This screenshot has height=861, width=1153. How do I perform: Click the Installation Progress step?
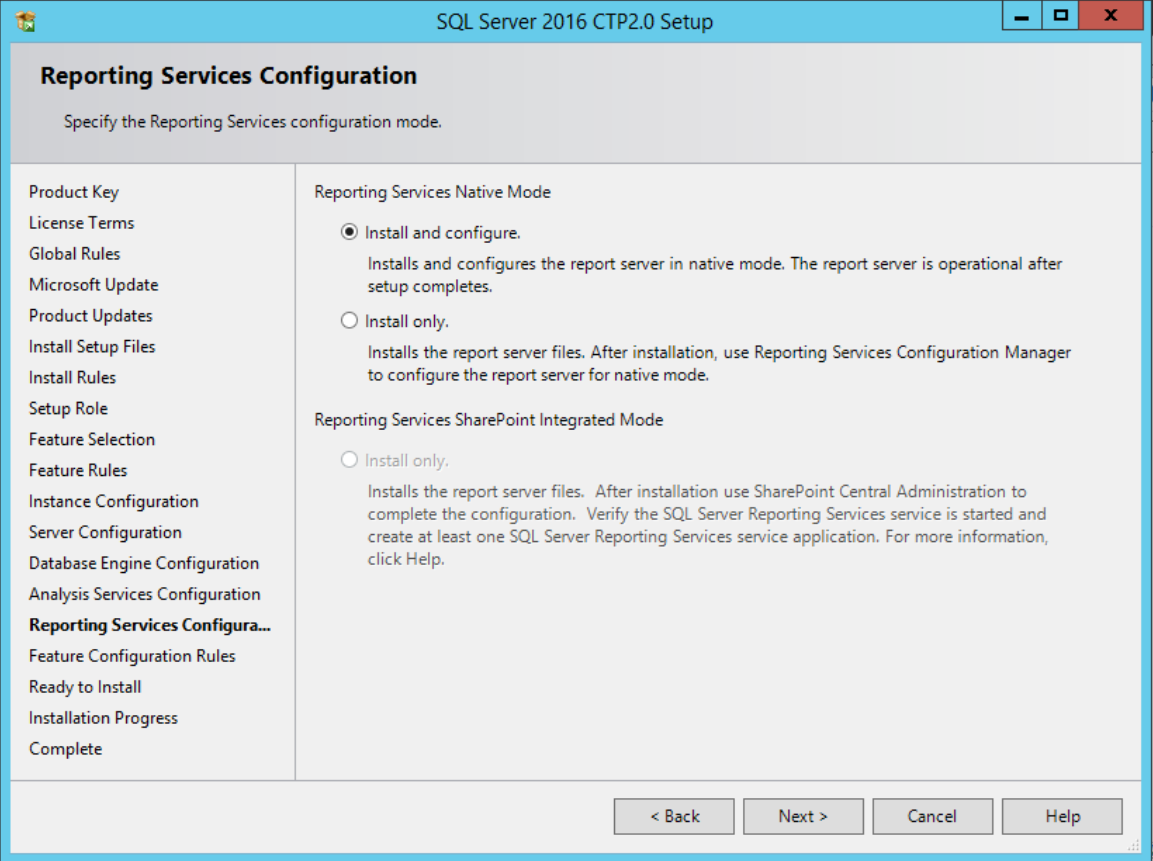tap(103, 718)
